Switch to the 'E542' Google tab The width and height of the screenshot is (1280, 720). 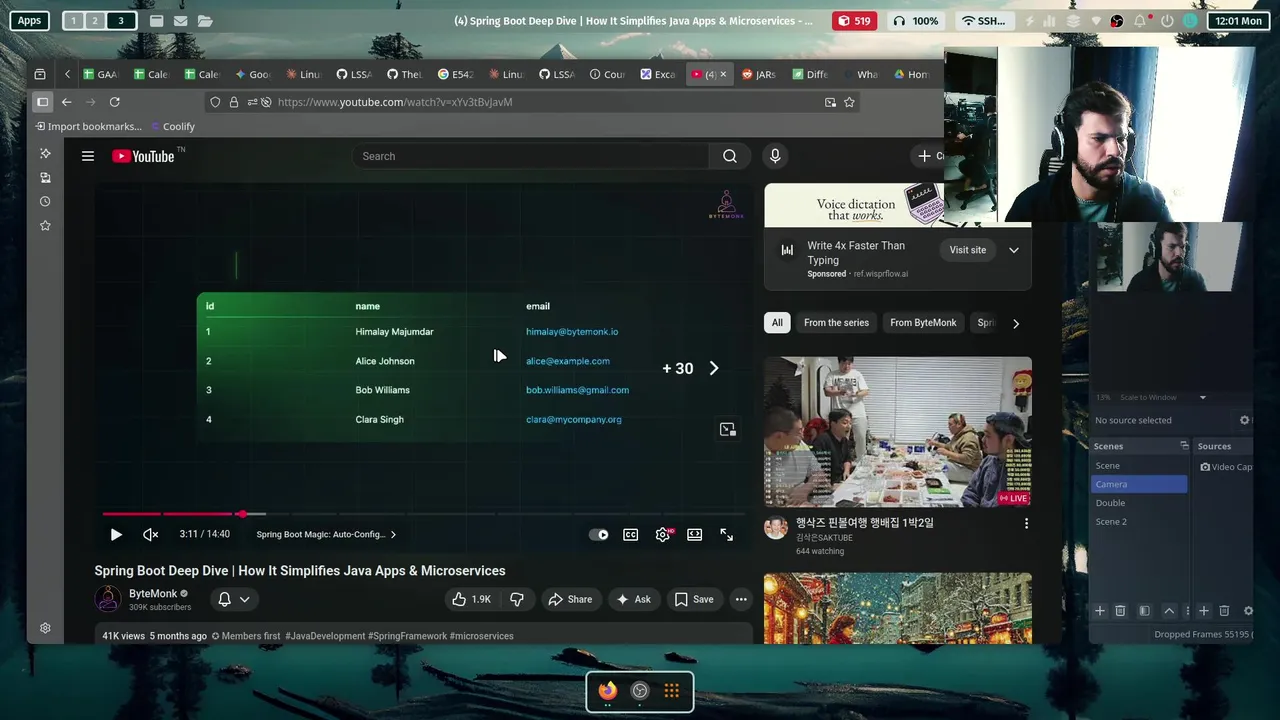[x=455, y=74]
